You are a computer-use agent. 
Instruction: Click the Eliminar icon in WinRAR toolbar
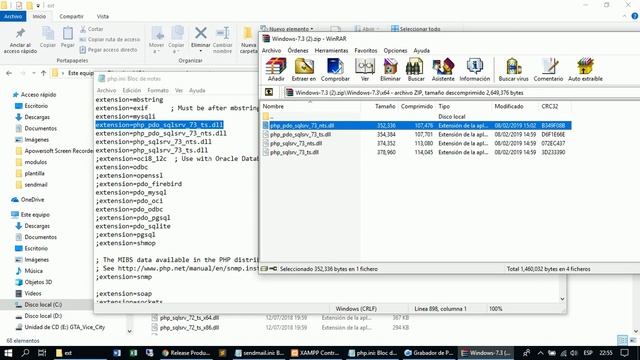[390, 69]
